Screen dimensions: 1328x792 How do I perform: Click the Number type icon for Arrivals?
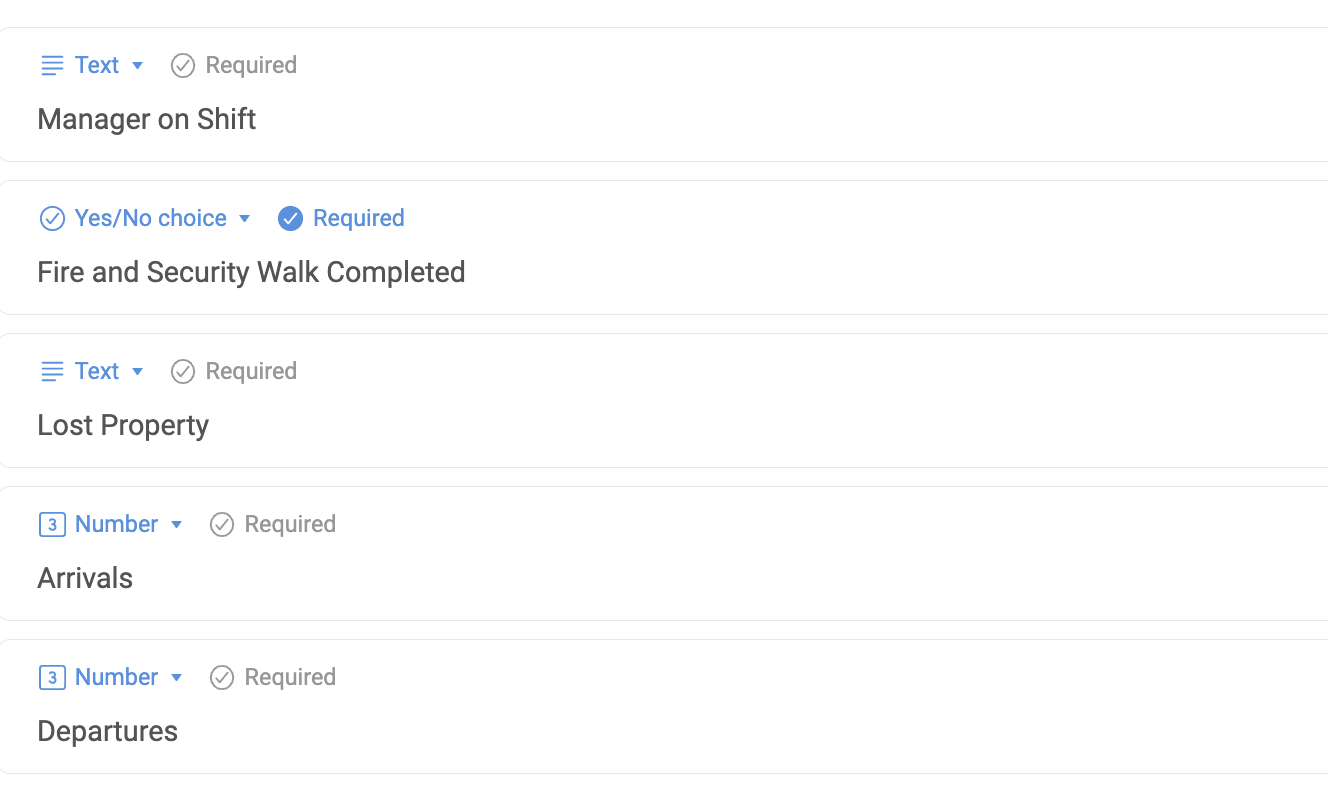pyautogui.click(x=52, y=525)
